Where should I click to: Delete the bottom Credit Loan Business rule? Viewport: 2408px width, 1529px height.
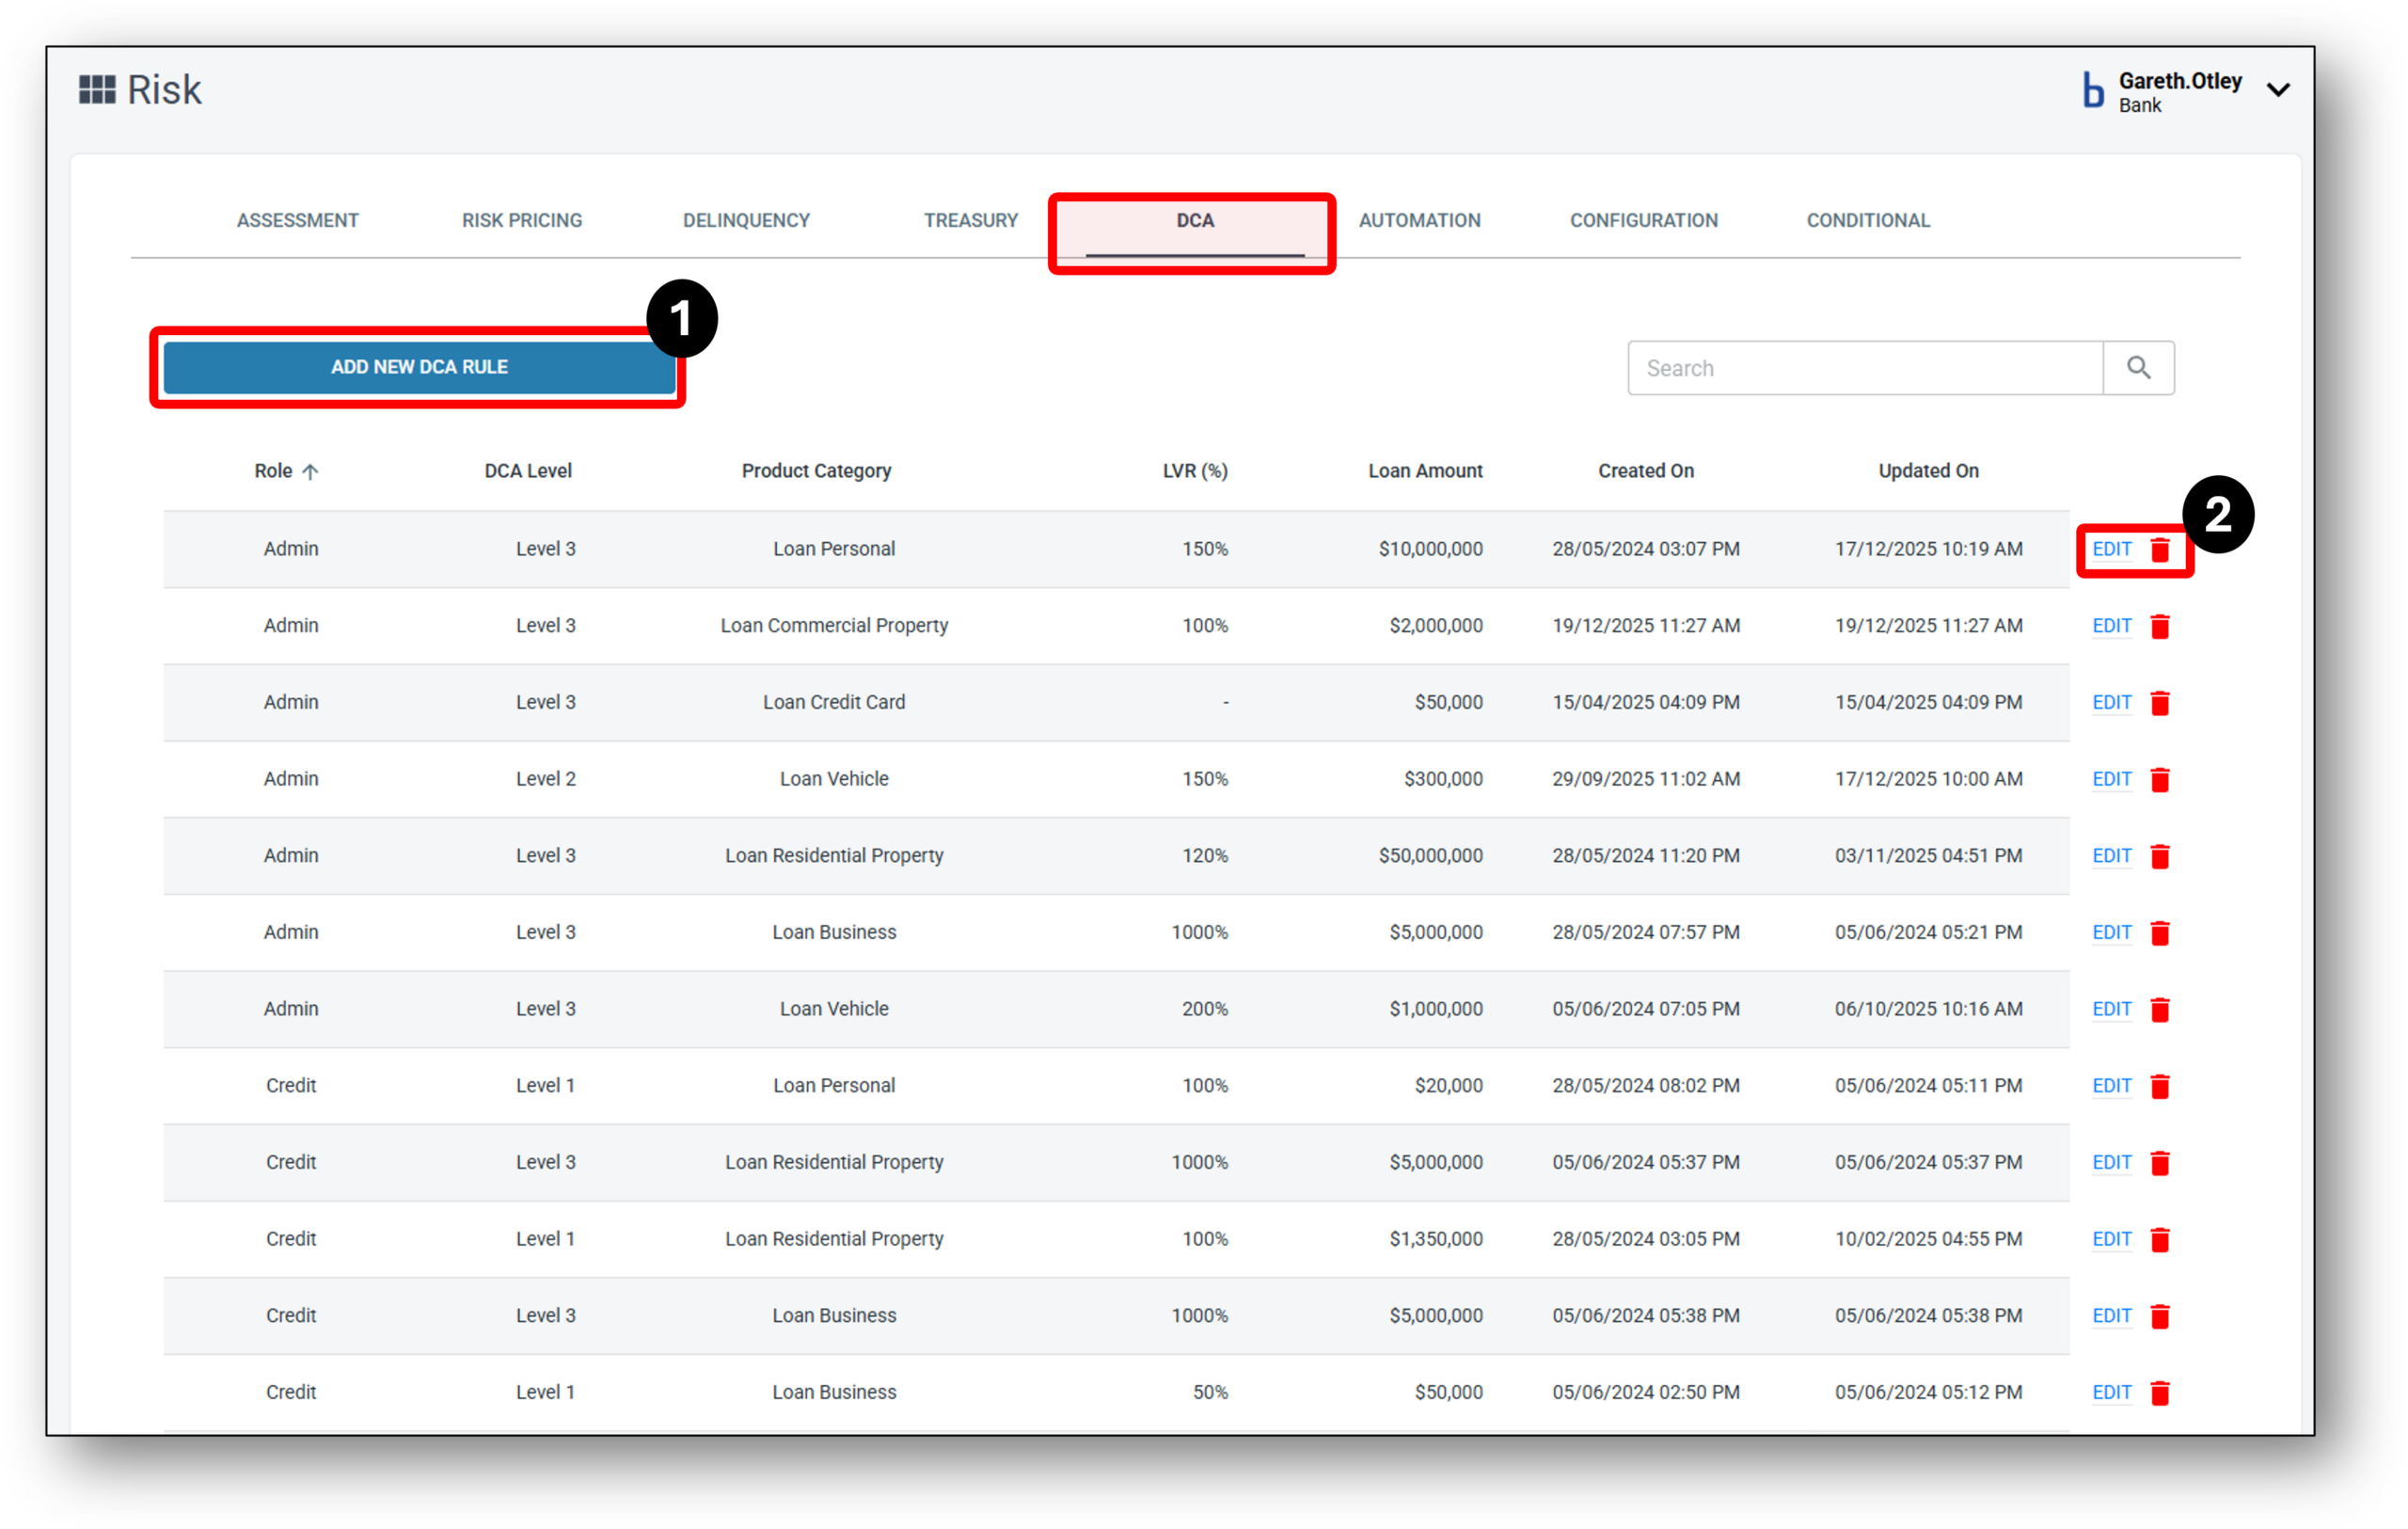tap(2161, 1392)
